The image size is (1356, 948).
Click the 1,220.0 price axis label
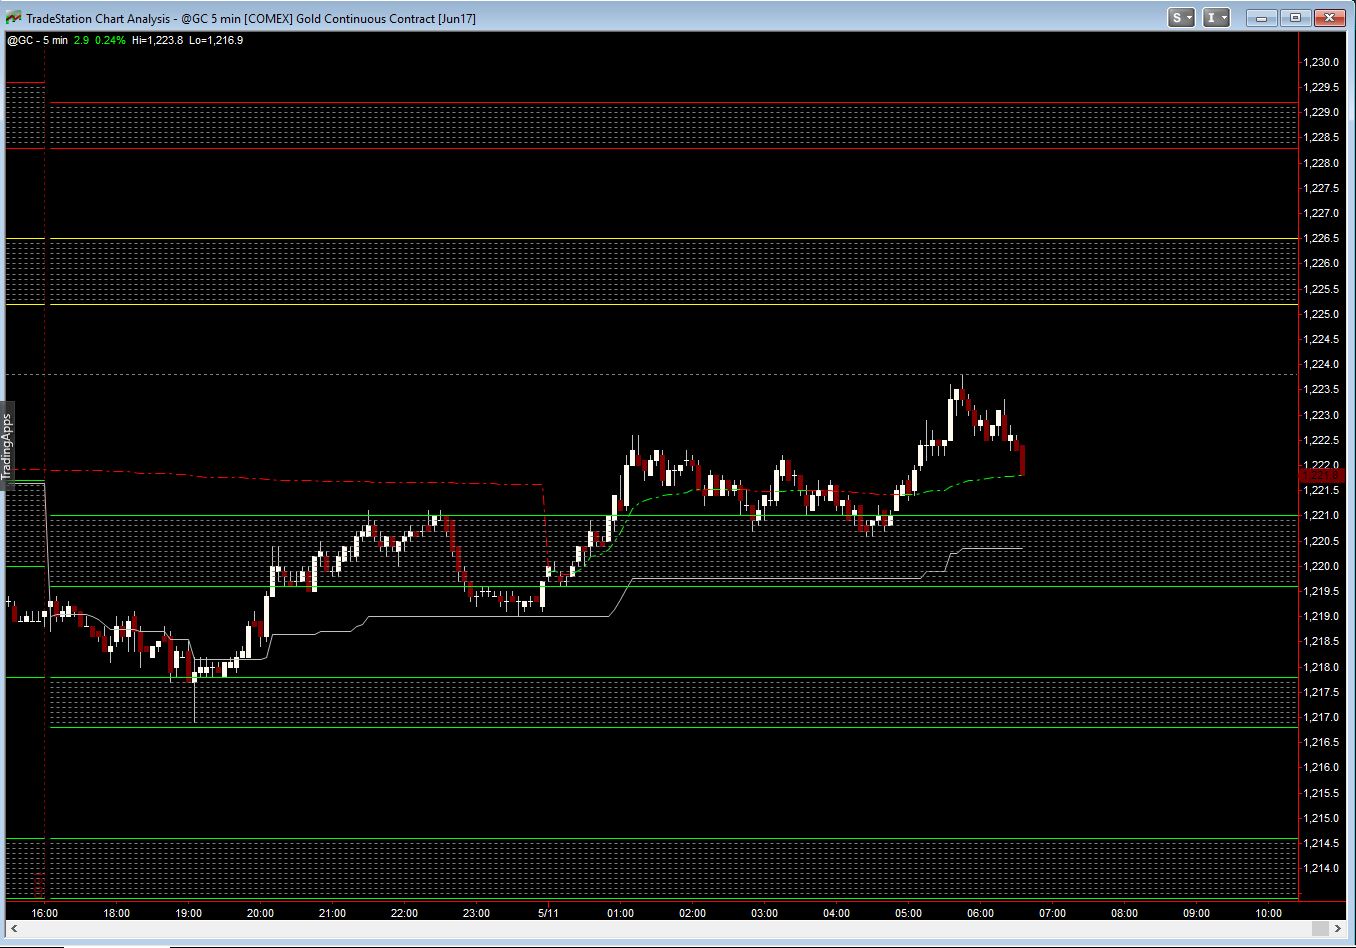(1321, 566)
